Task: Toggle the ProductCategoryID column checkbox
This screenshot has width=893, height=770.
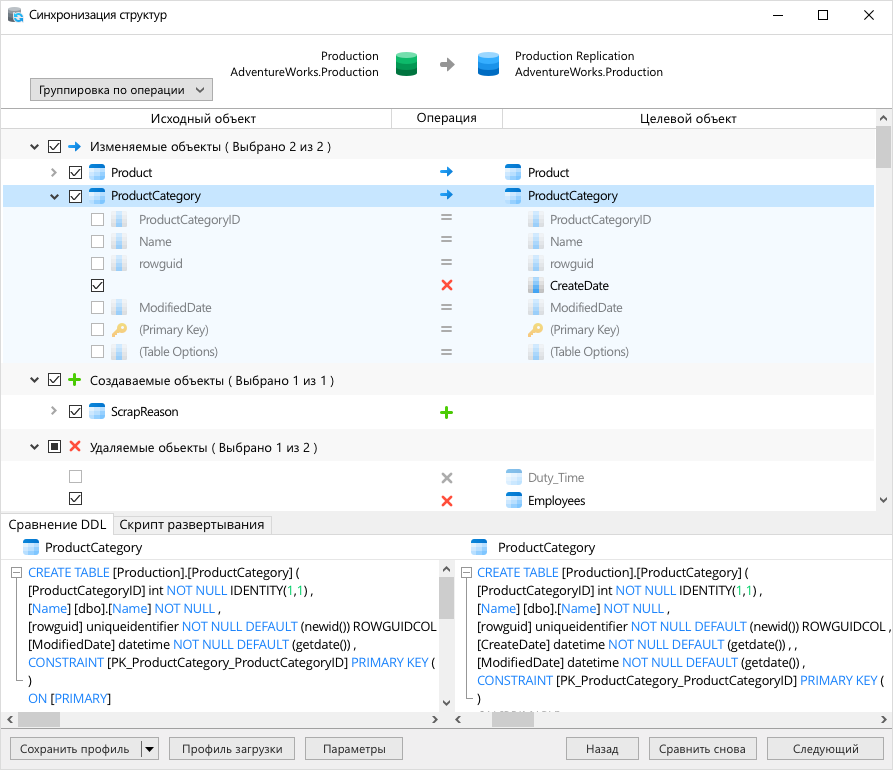Action: 97,219
